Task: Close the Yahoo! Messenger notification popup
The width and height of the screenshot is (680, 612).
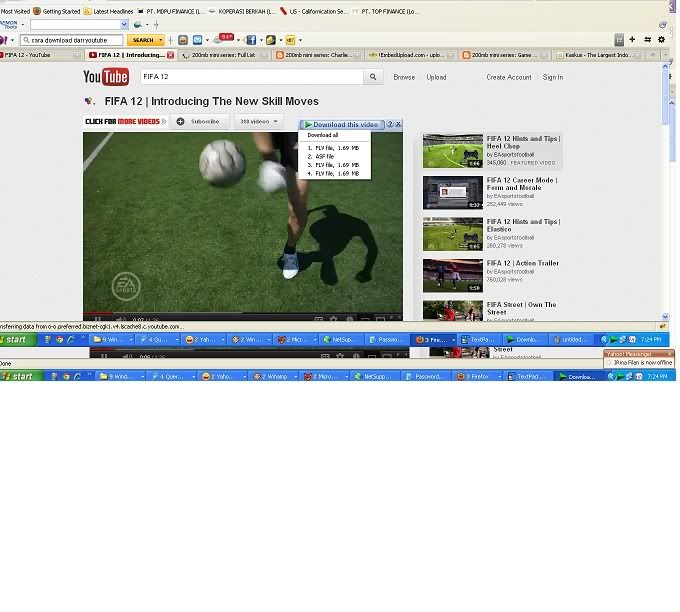Action: tap(670, 354)
